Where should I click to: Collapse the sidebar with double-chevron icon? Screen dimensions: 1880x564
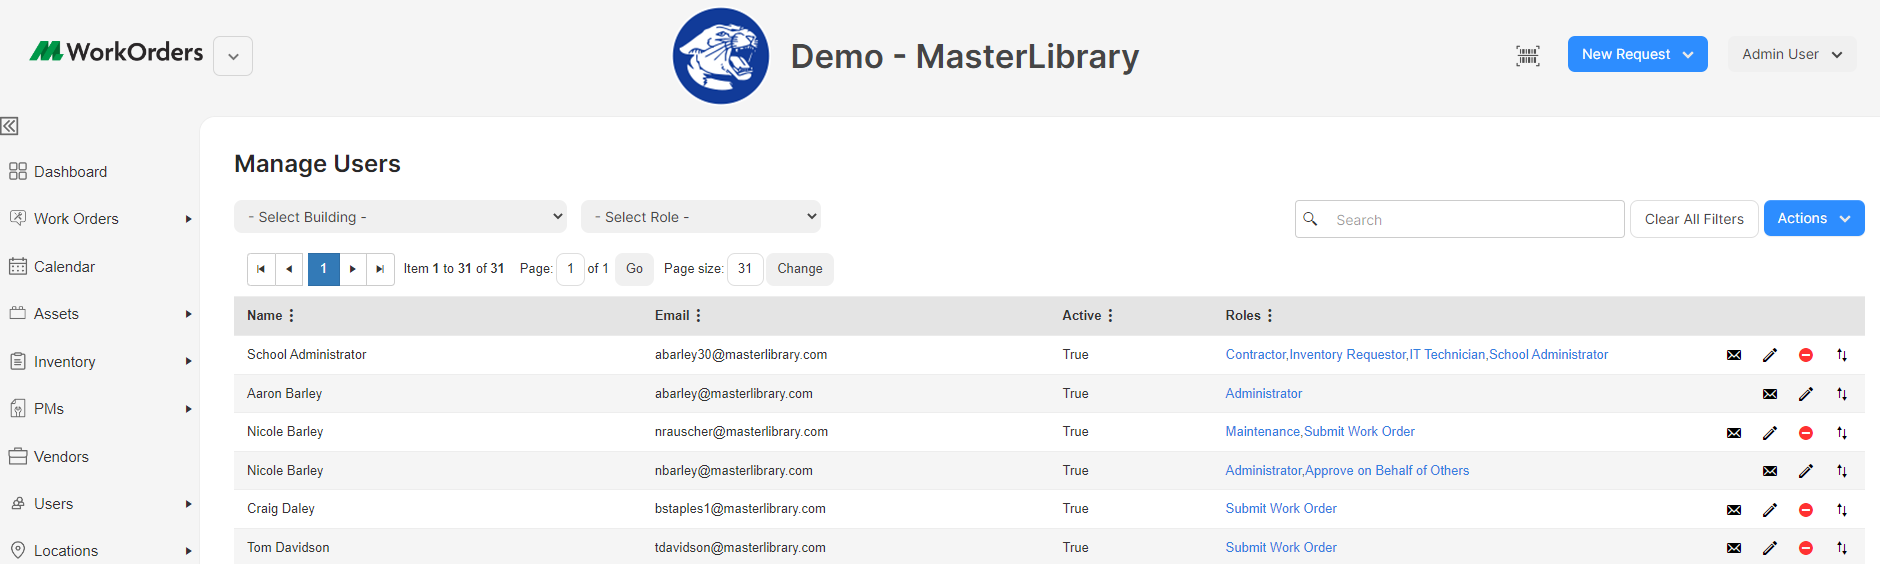[x=10, y=126]
